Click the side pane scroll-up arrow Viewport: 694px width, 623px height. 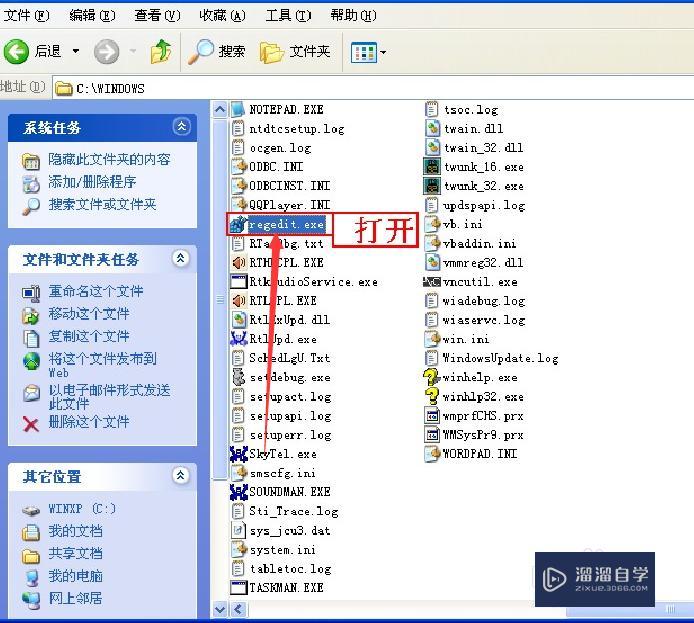(220, 109)
